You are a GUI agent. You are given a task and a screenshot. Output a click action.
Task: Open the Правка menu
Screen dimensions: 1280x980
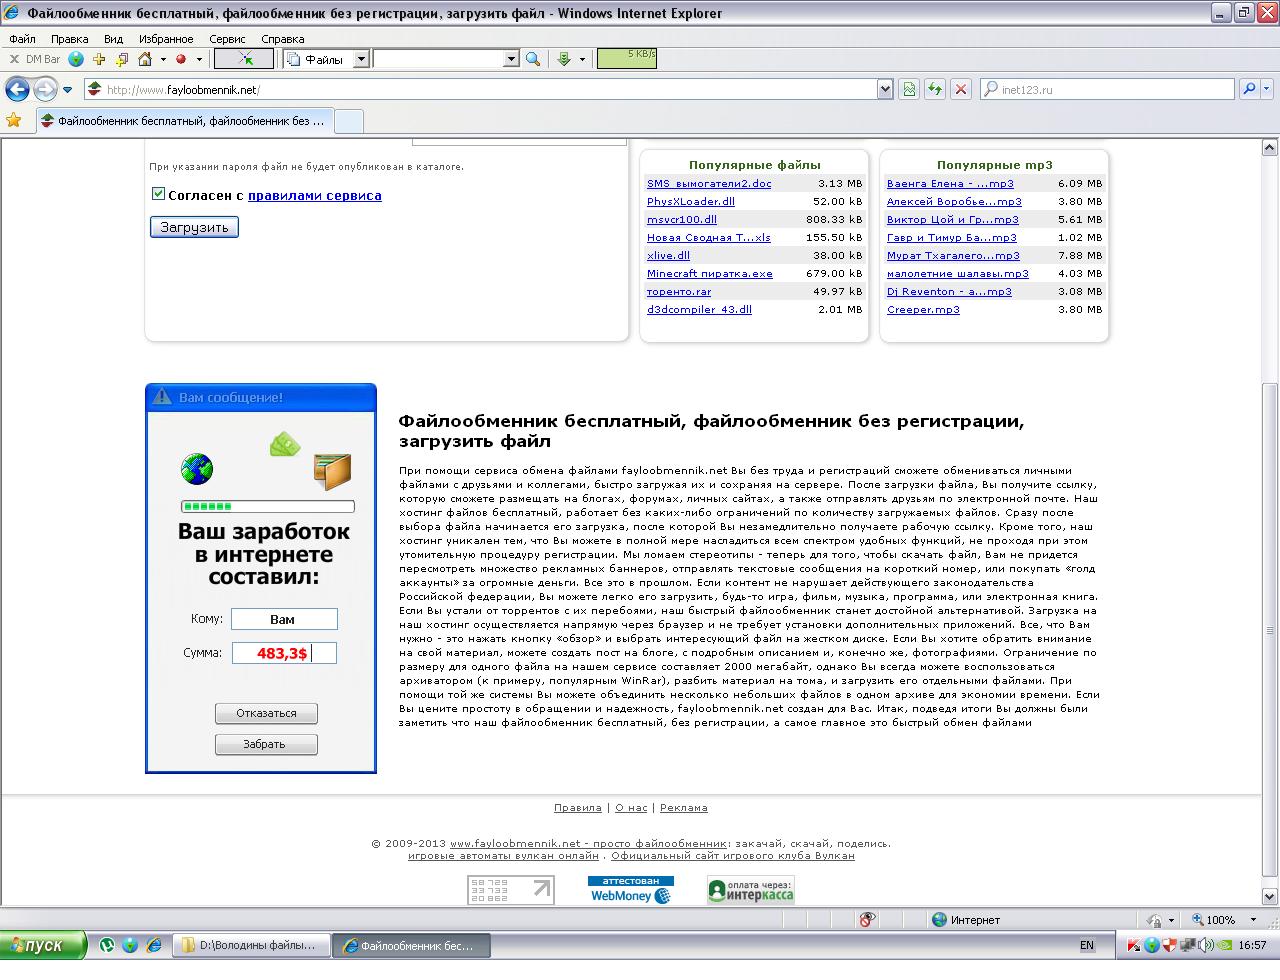coord(70,39)
